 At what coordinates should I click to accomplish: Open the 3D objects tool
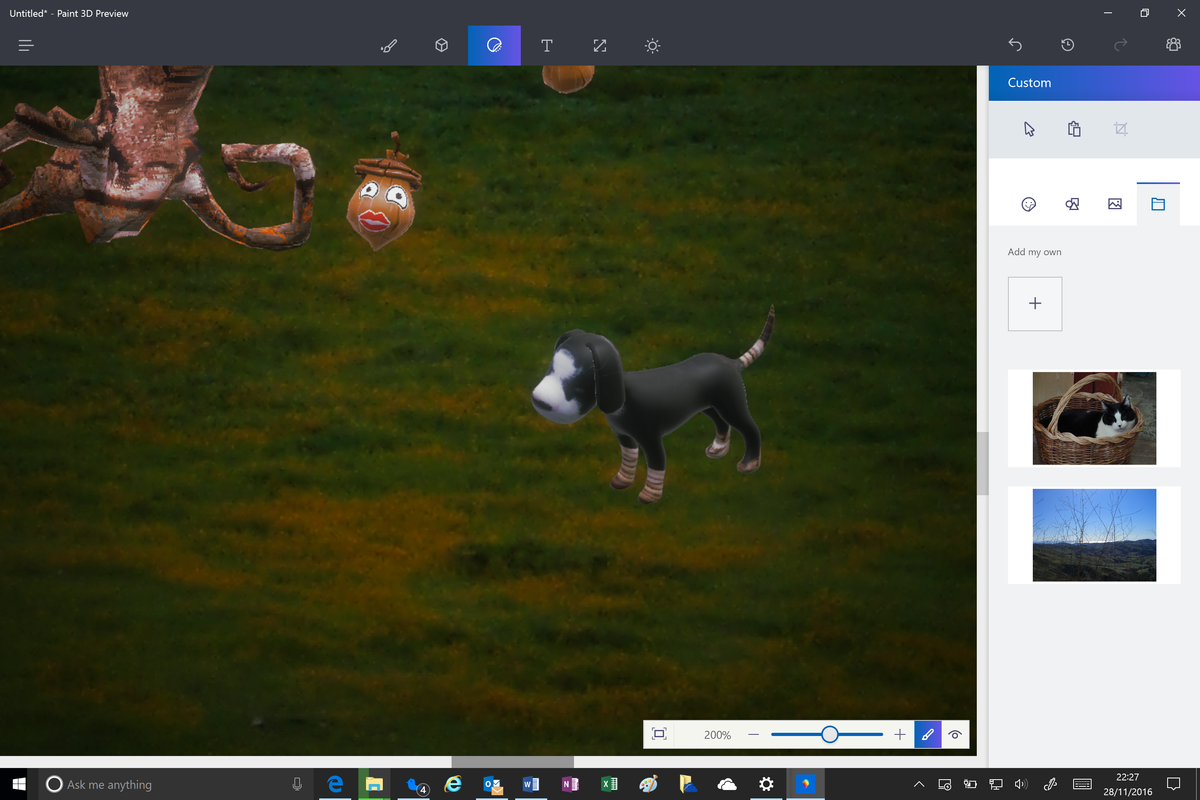[441, 45]
